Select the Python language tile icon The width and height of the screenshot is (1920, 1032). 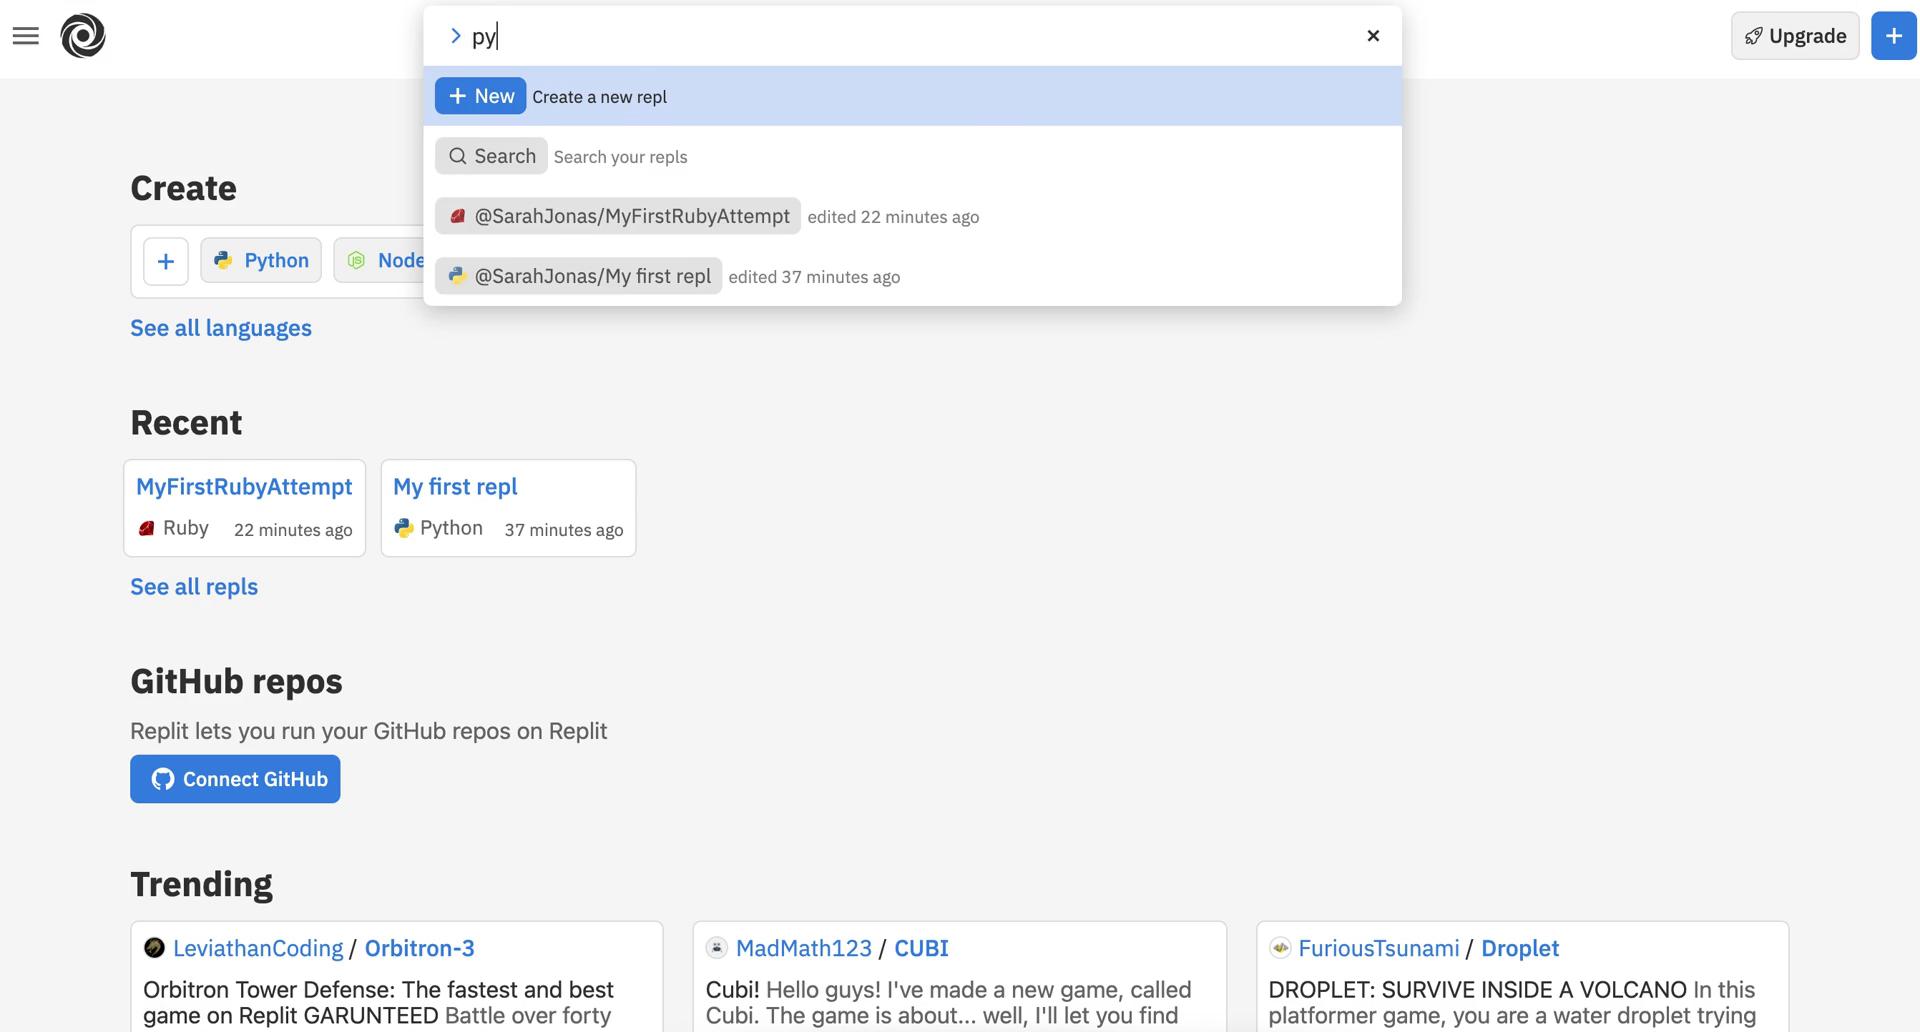[223, 260]
